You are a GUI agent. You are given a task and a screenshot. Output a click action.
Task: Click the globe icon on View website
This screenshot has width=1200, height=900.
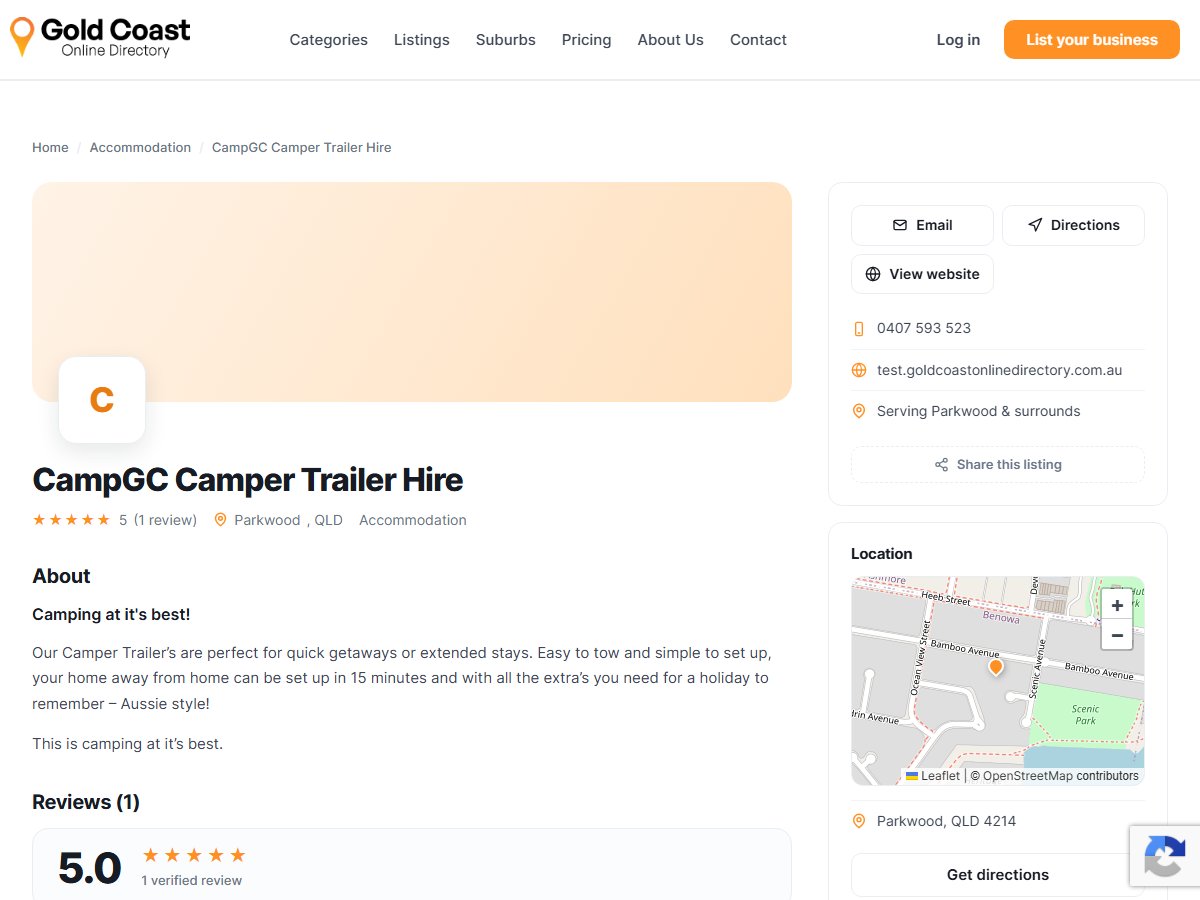click(x=873, y=274)
